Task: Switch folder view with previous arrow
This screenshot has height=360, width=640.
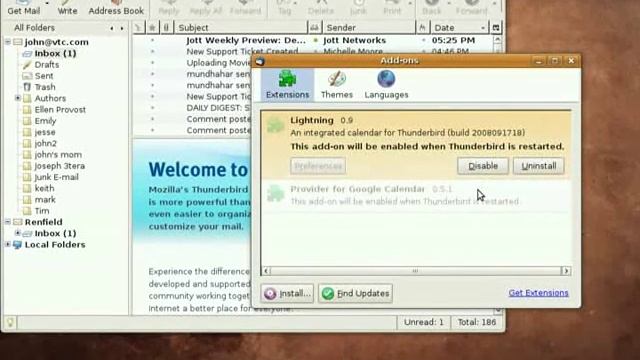Action: tap(112, 28)
